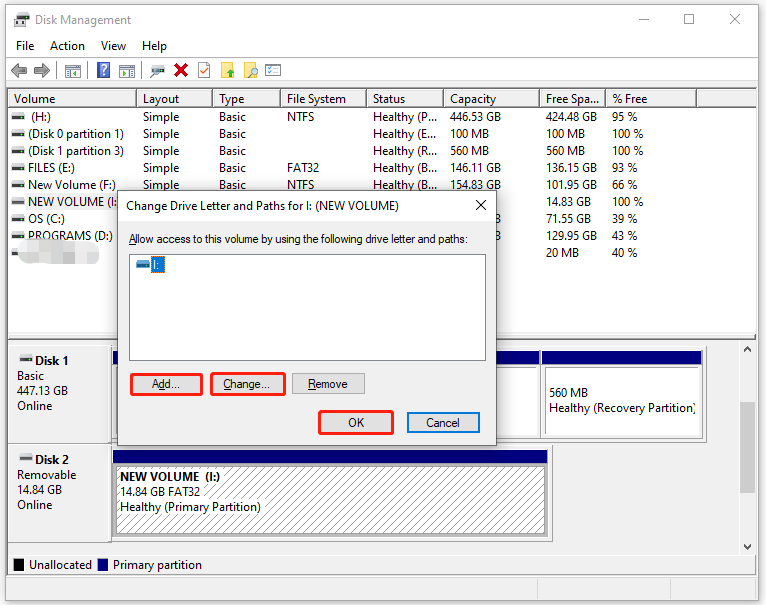Confirm the dialog with OK
The height and width of the screenshot is (605, 766).
coord(356,423)
